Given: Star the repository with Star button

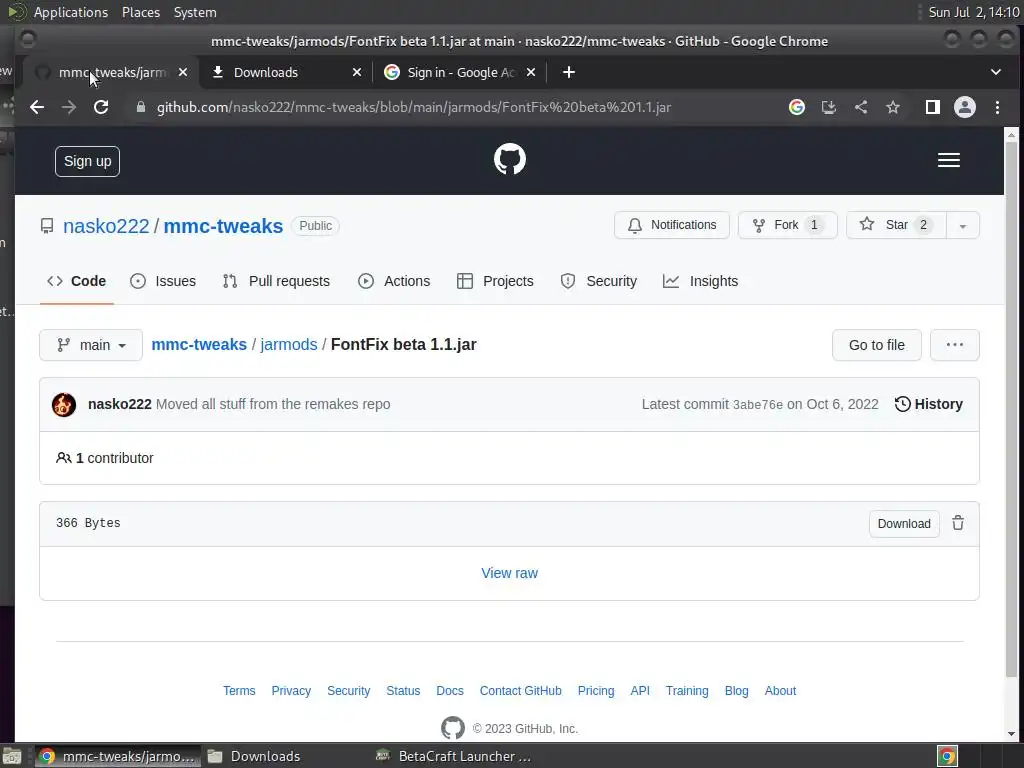Looking at the screenshot, I should click(896, 225).
